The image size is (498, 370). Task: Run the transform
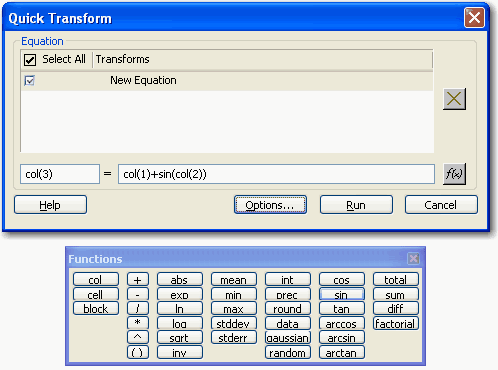tap(356, 205)
